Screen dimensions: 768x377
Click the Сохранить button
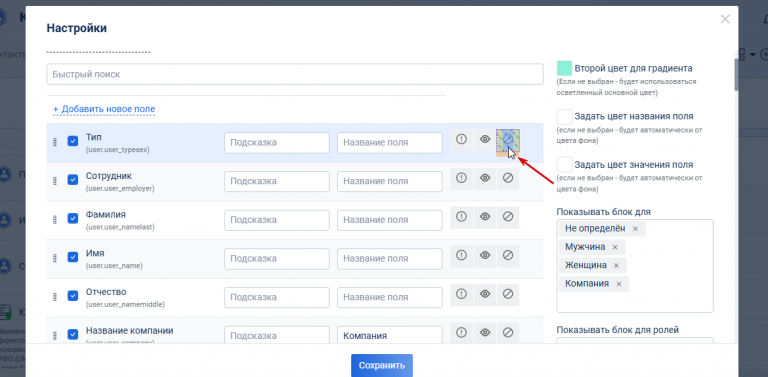(x=382, y=366)
